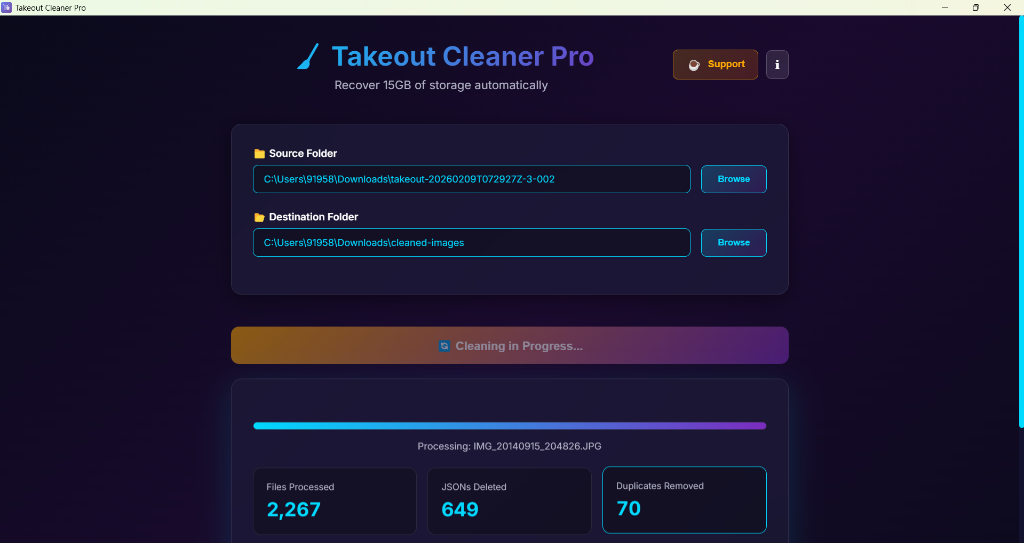Restore down the application window
Screen dimensions: 1024x543
(976, 8)
